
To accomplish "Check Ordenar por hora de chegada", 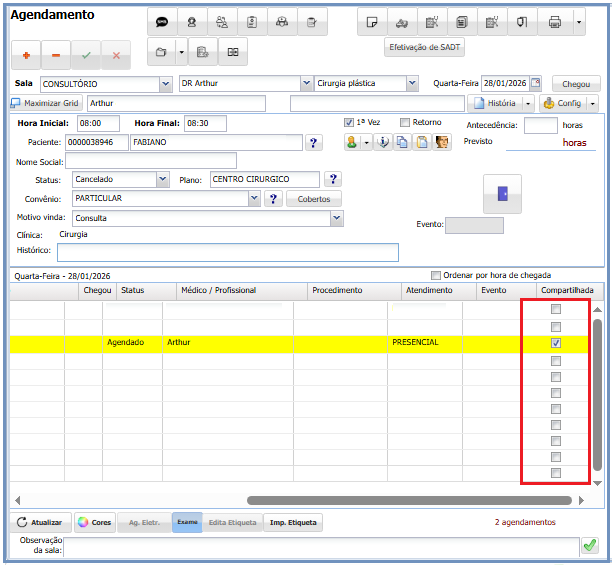I will pos(435,275).
